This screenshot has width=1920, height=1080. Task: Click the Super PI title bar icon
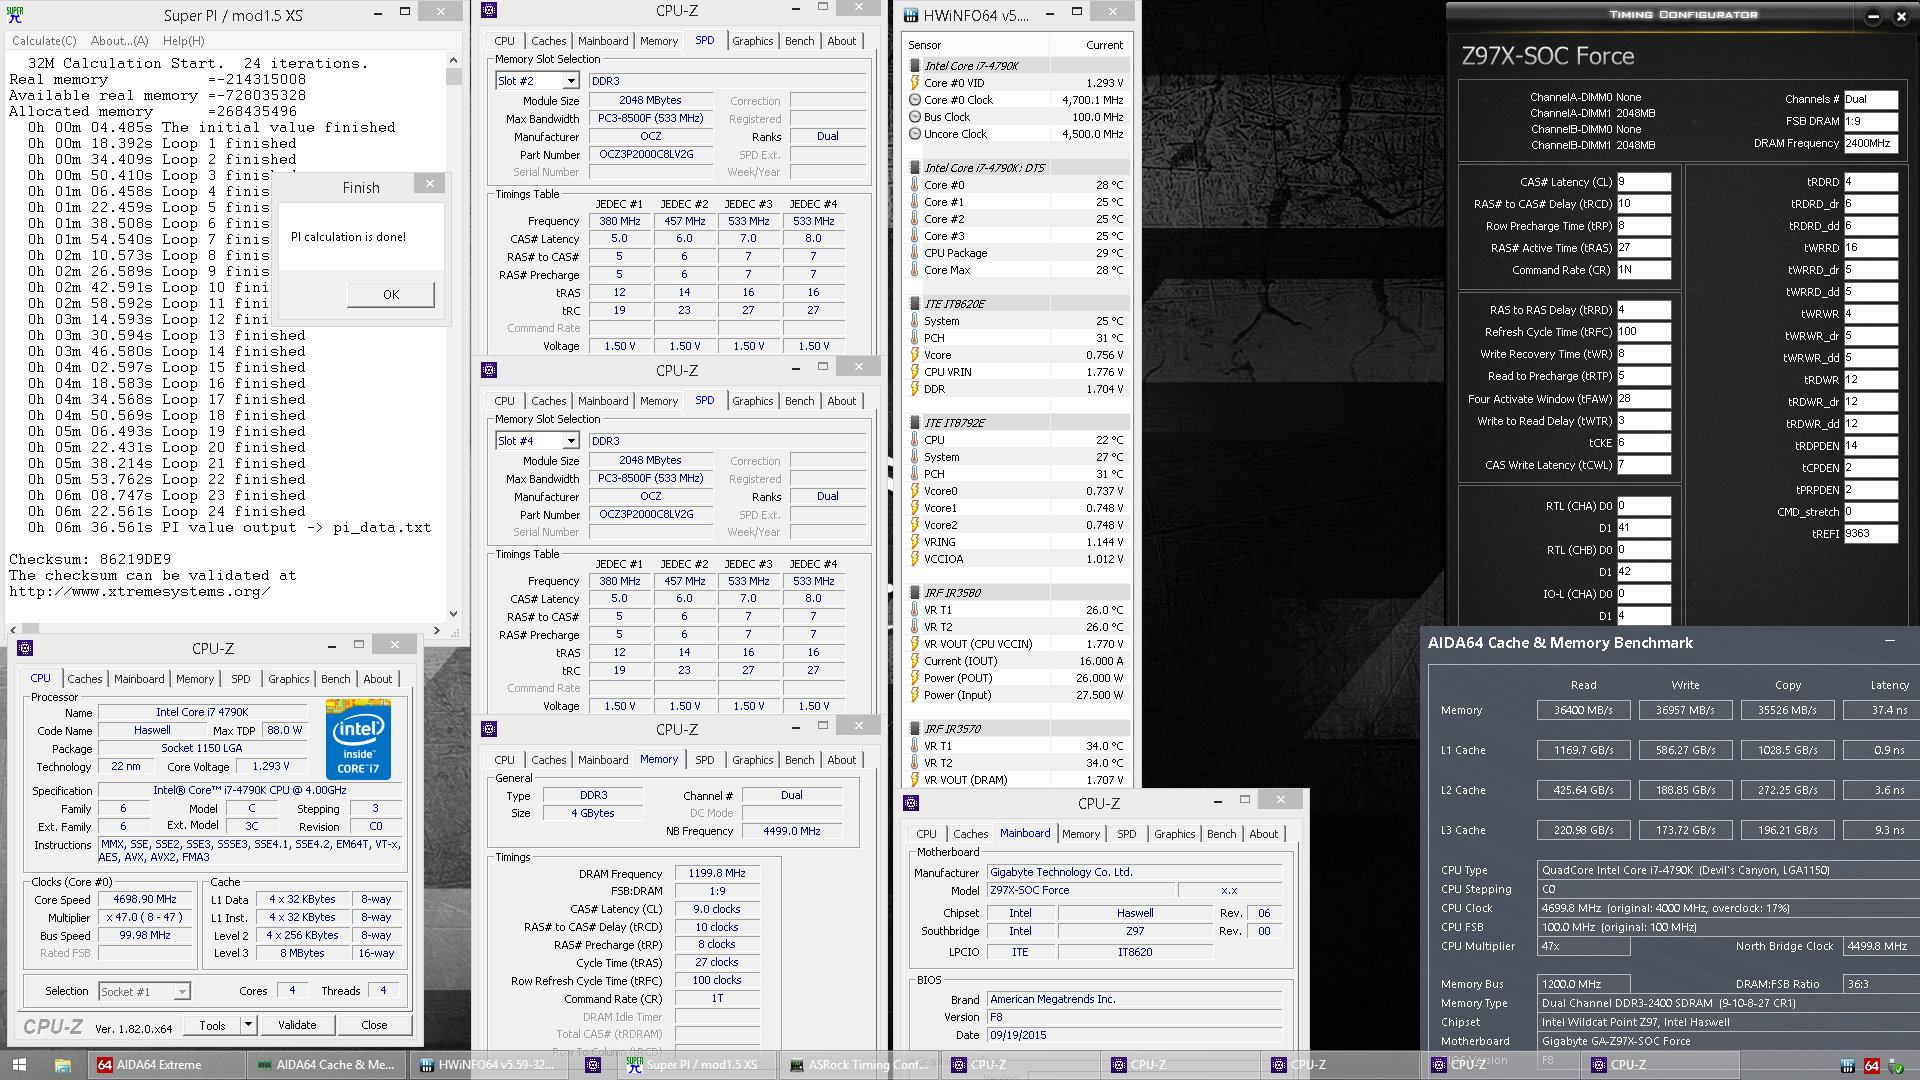(x=15, y=15)
